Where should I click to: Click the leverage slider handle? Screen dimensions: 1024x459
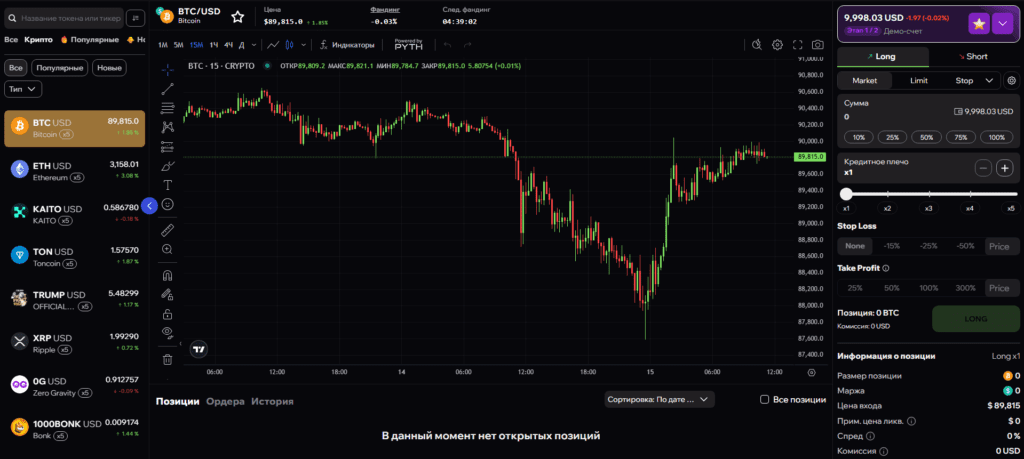(x=846, y=194)
